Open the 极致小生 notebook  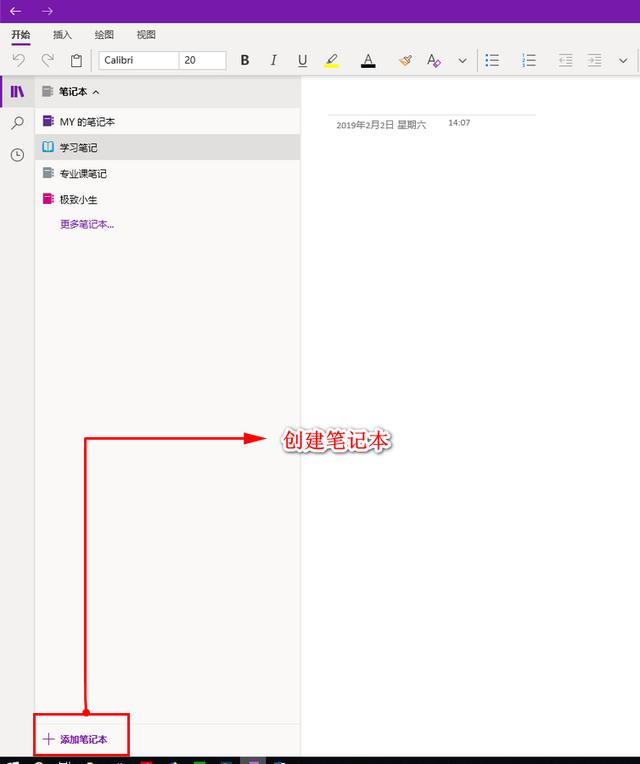[168, 199]
